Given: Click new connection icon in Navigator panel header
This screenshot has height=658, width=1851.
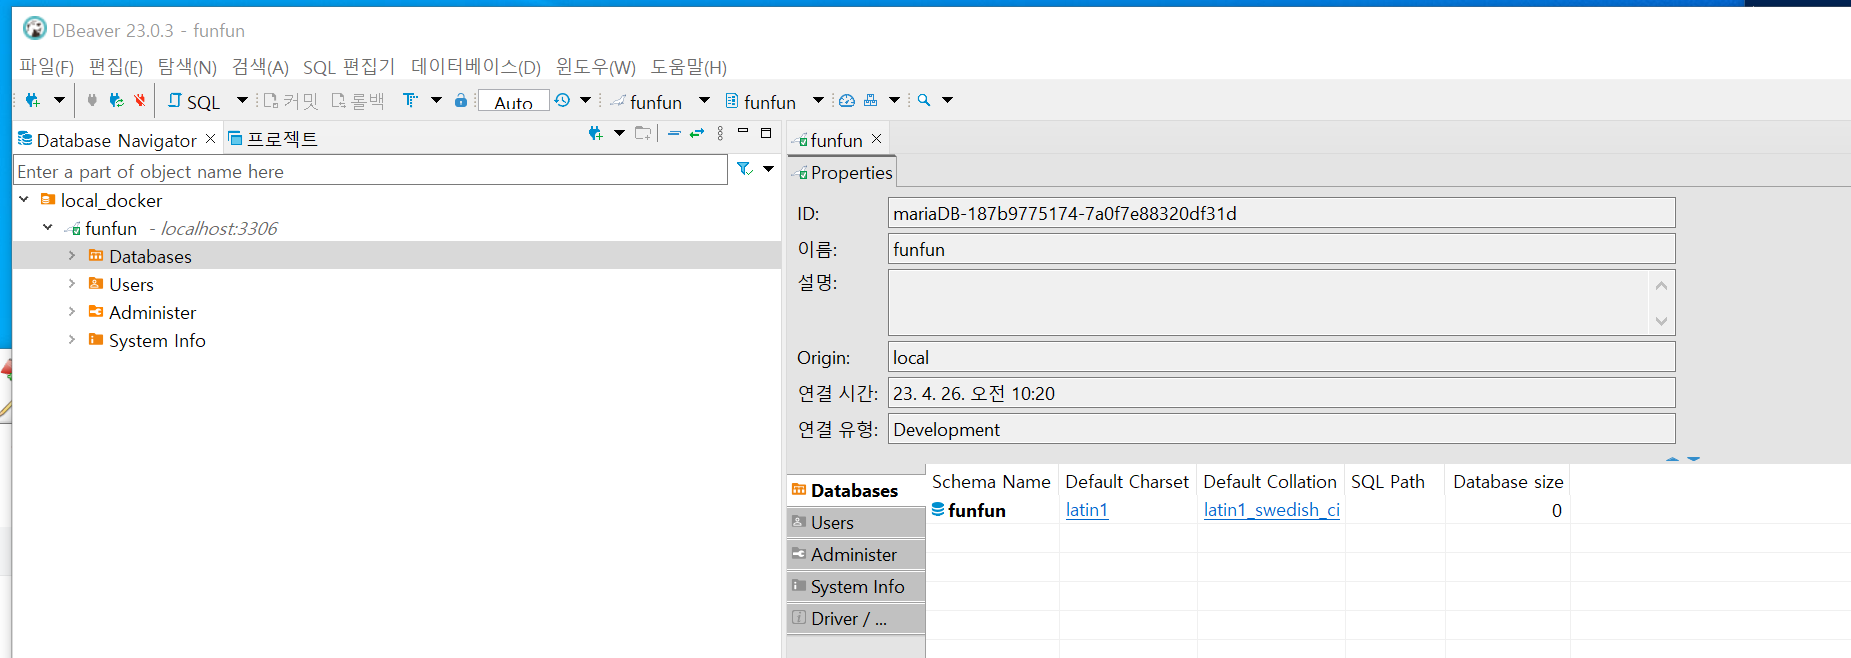Looking at the screenshot, I should pyautogui.click(x=596, y=133).
